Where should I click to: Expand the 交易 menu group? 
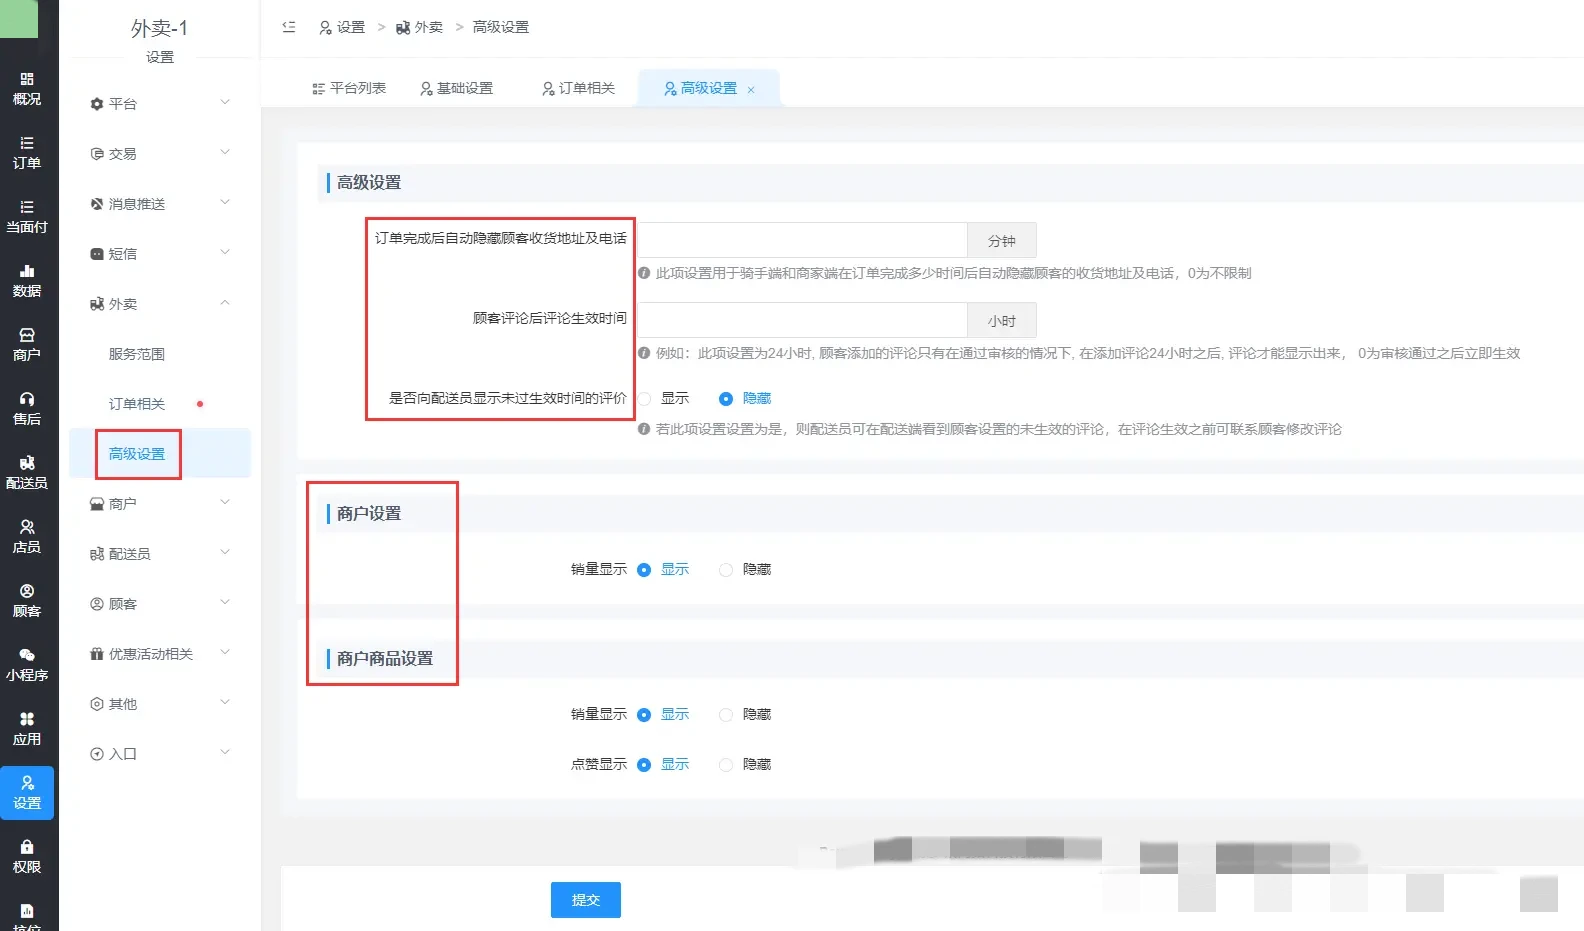tap(160, 153)
